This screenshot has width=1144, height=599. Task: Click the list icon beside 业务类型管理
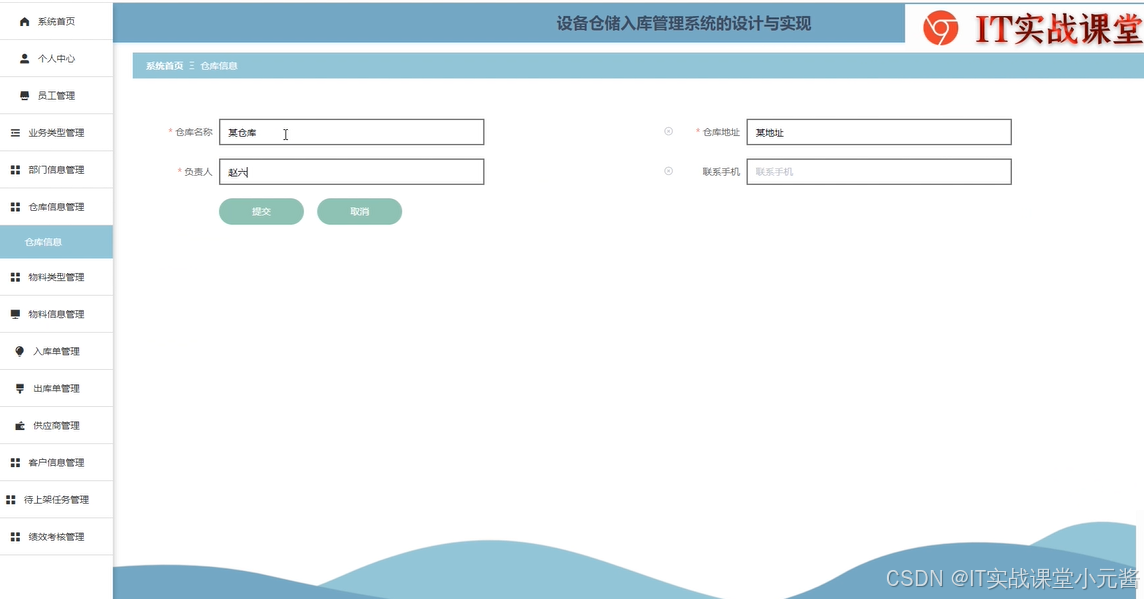tap(15, 132)
